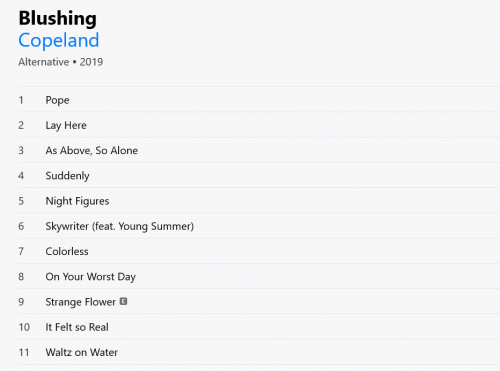Click track number 3
Image resolution: width=500 pixels, height=371 pixels.
[x=21, y=150]
